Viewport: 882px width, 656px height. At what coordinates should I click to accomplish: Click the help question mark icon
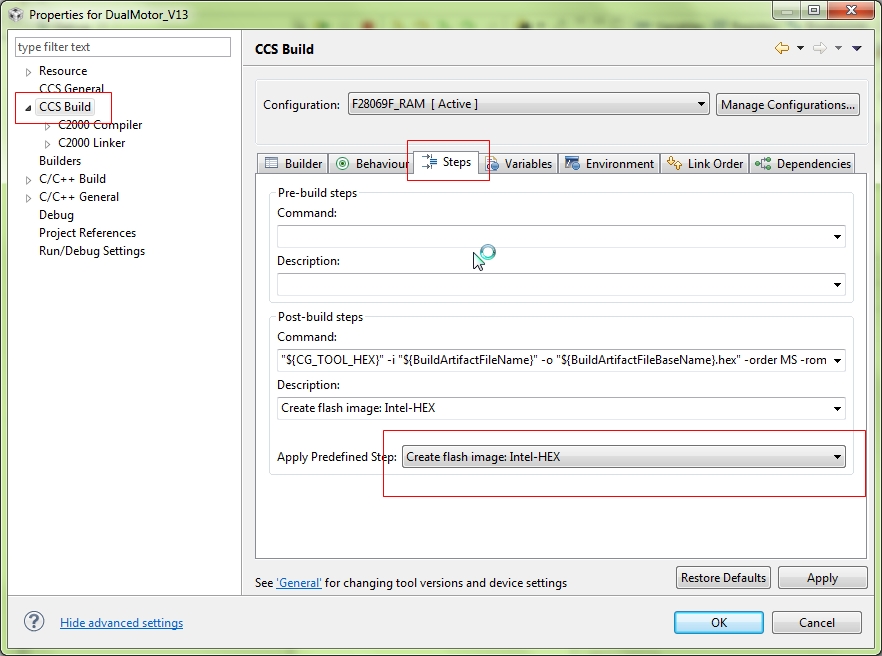click(34, 621)
